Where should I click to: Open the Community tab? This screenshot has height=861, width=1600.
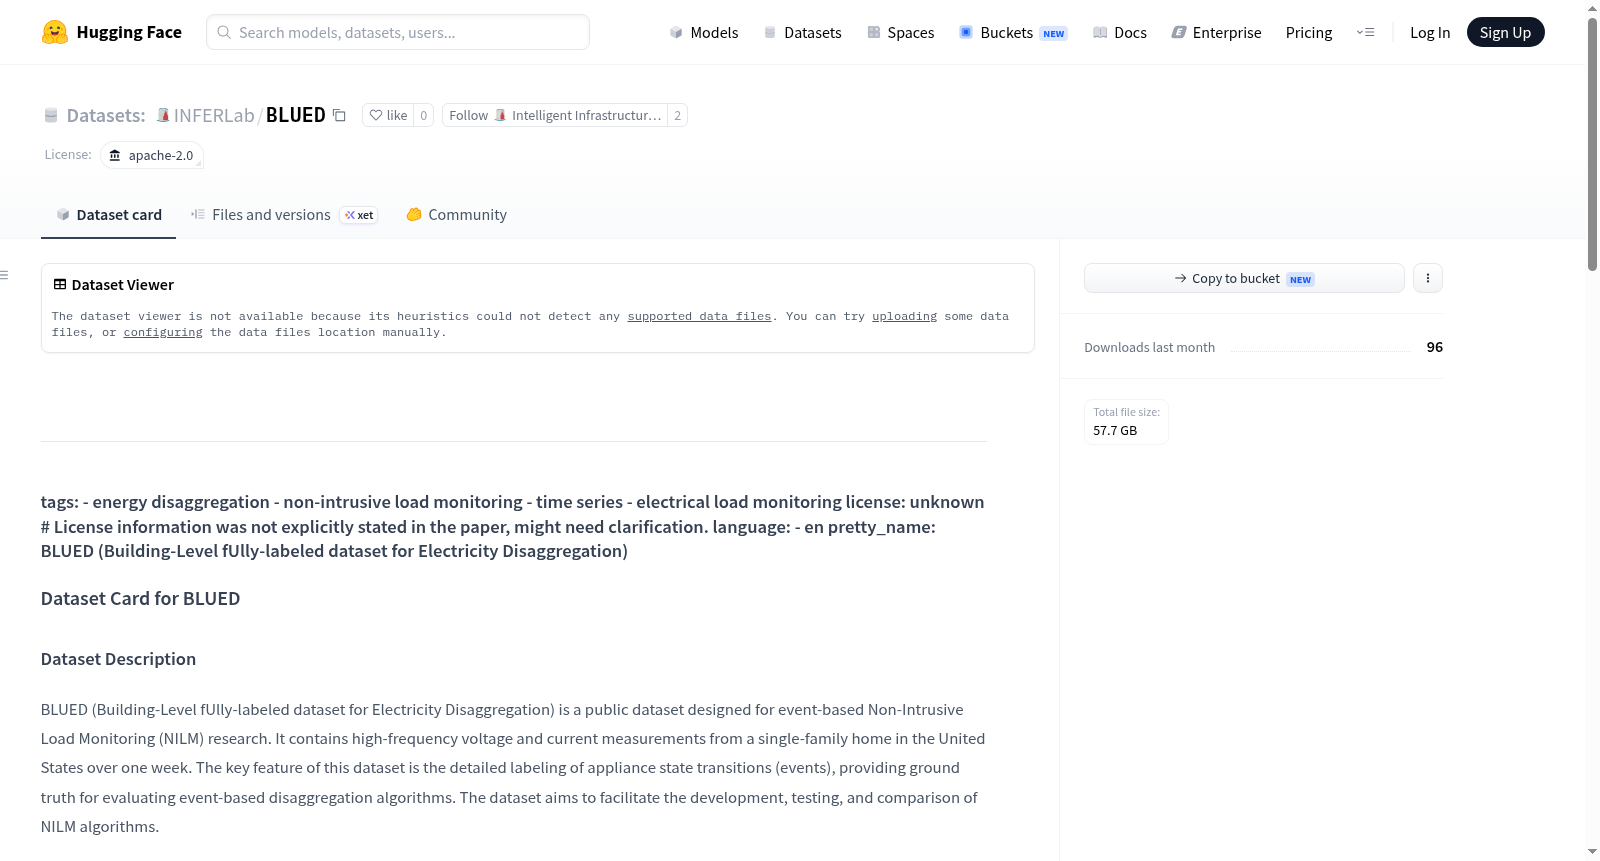456,215
